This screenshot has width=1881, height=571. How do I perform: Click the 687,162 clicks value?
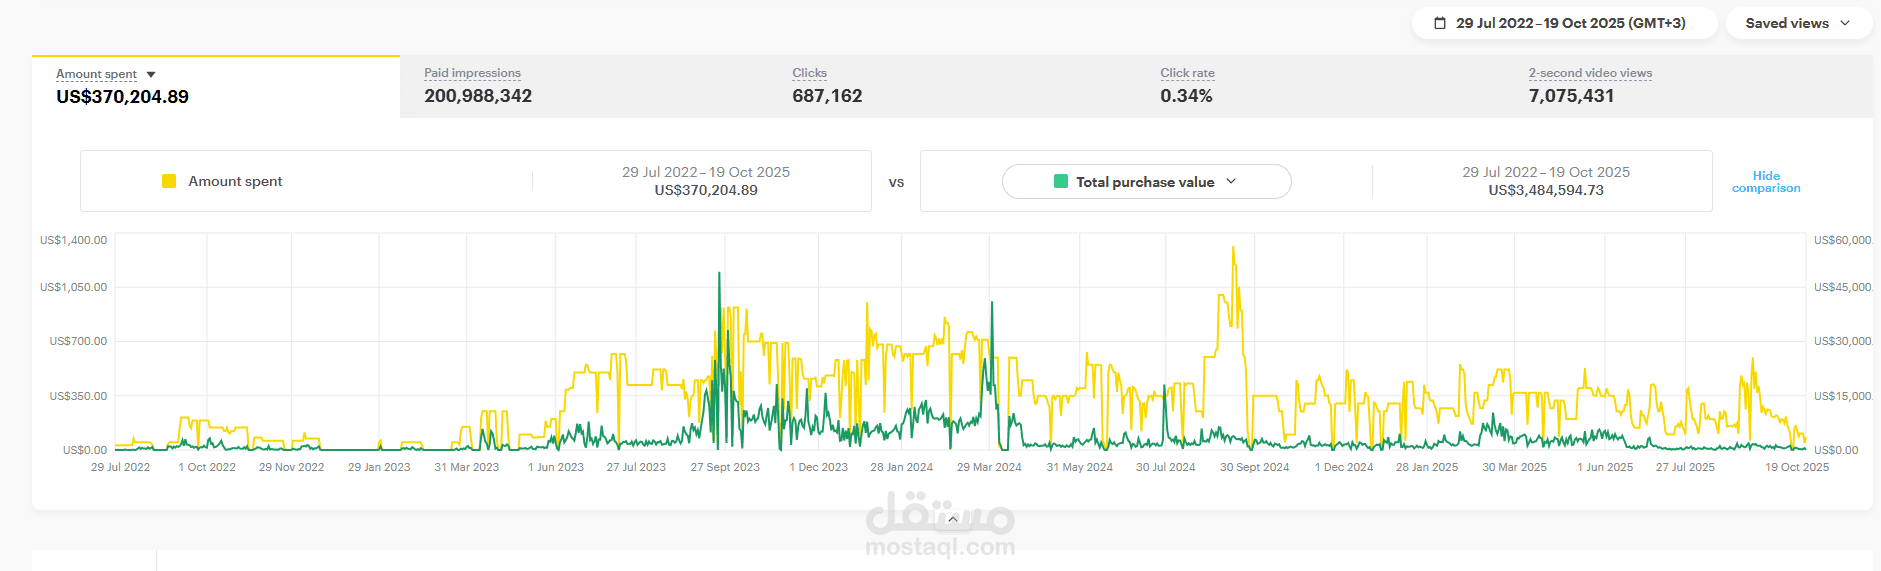tap(827, 96)
